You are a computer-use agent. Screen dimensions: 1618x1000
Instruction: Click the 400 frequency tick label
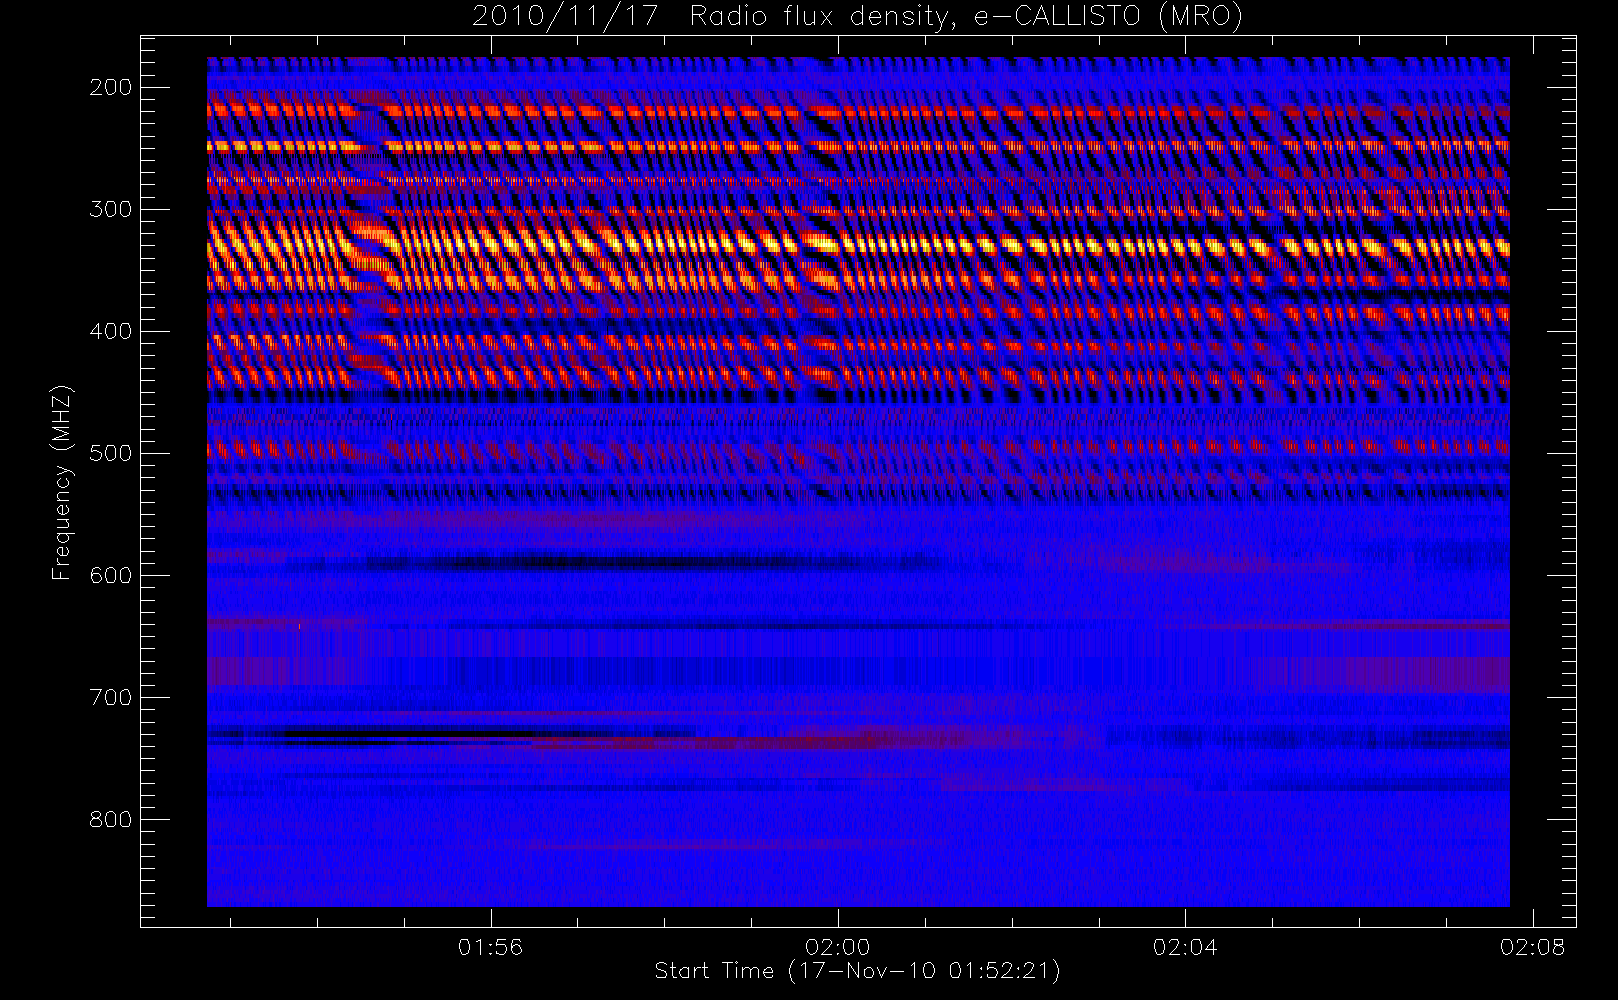point(111,331)
